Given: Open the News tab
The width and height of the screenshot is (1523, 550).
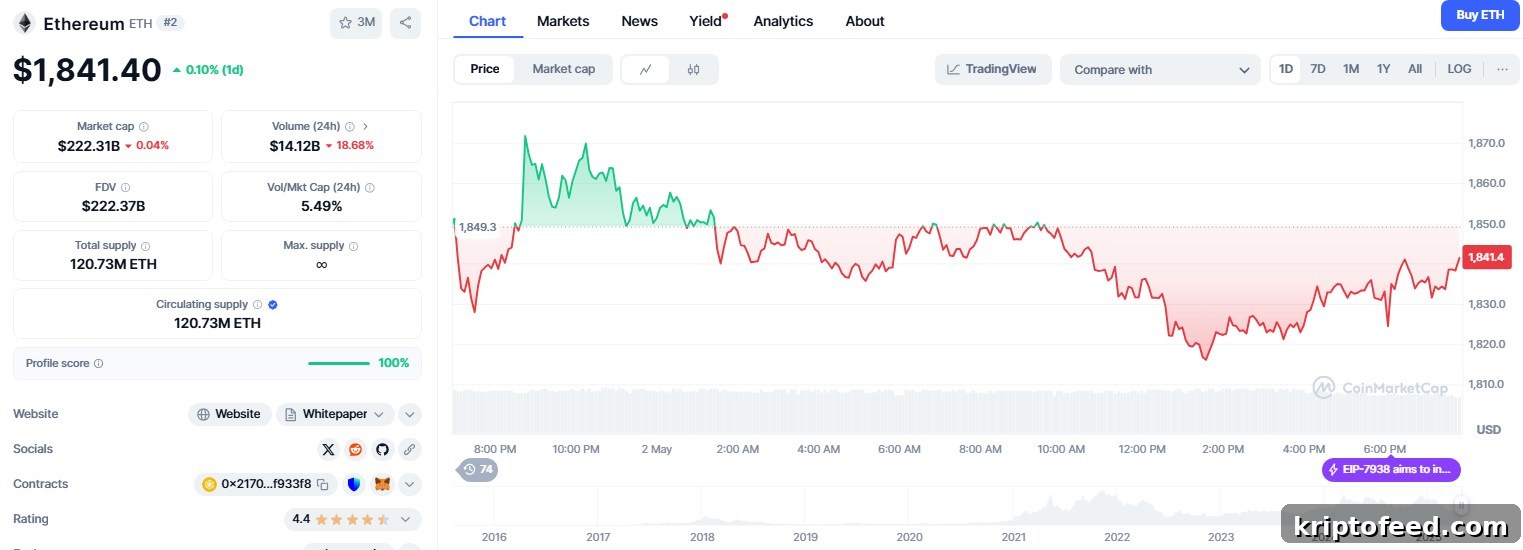Looking at the screenshot, I should (x=640, y=21).
